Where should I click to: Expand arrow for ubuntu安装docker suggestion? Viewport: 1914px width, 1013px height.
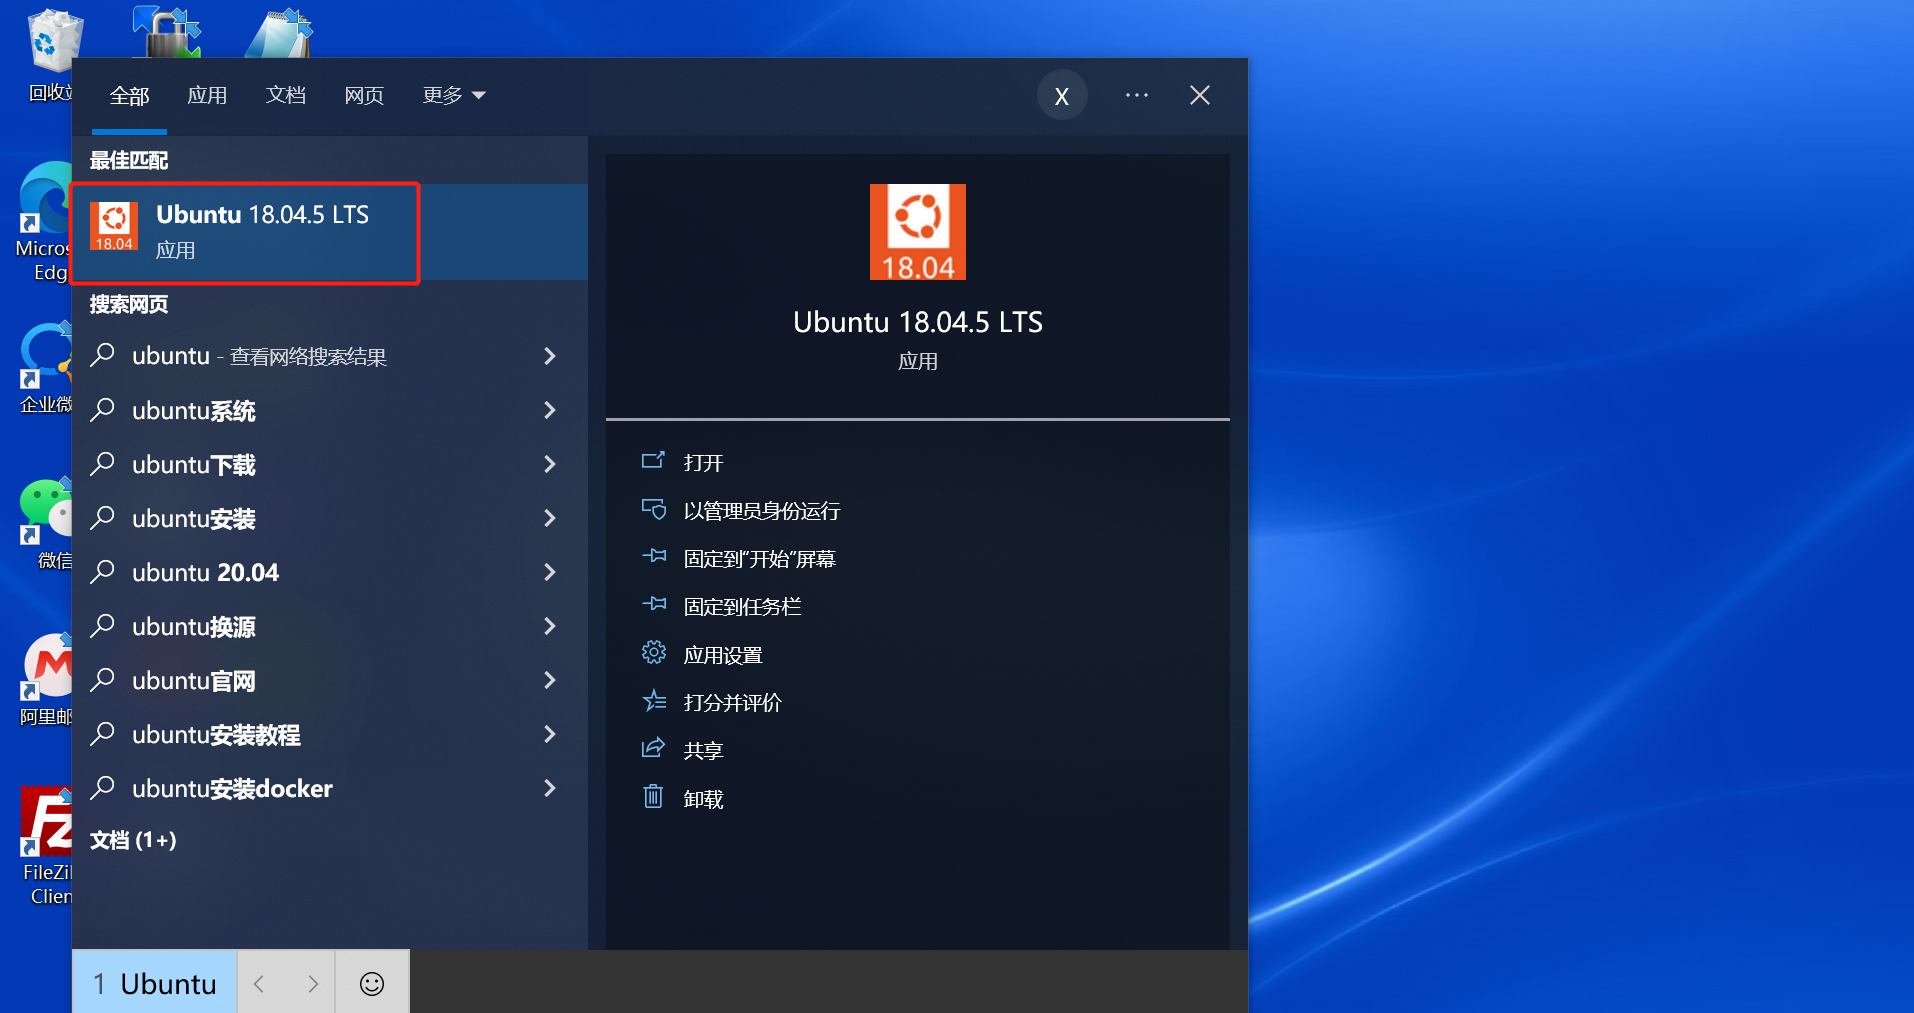click(549, 788)
